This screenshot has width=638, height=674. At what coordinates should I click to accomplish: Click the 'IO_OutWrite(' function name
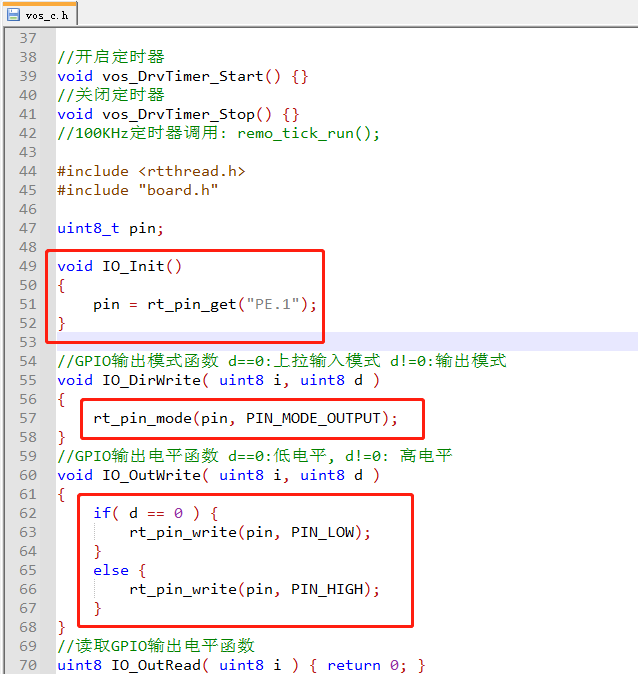tap(156, 475)
